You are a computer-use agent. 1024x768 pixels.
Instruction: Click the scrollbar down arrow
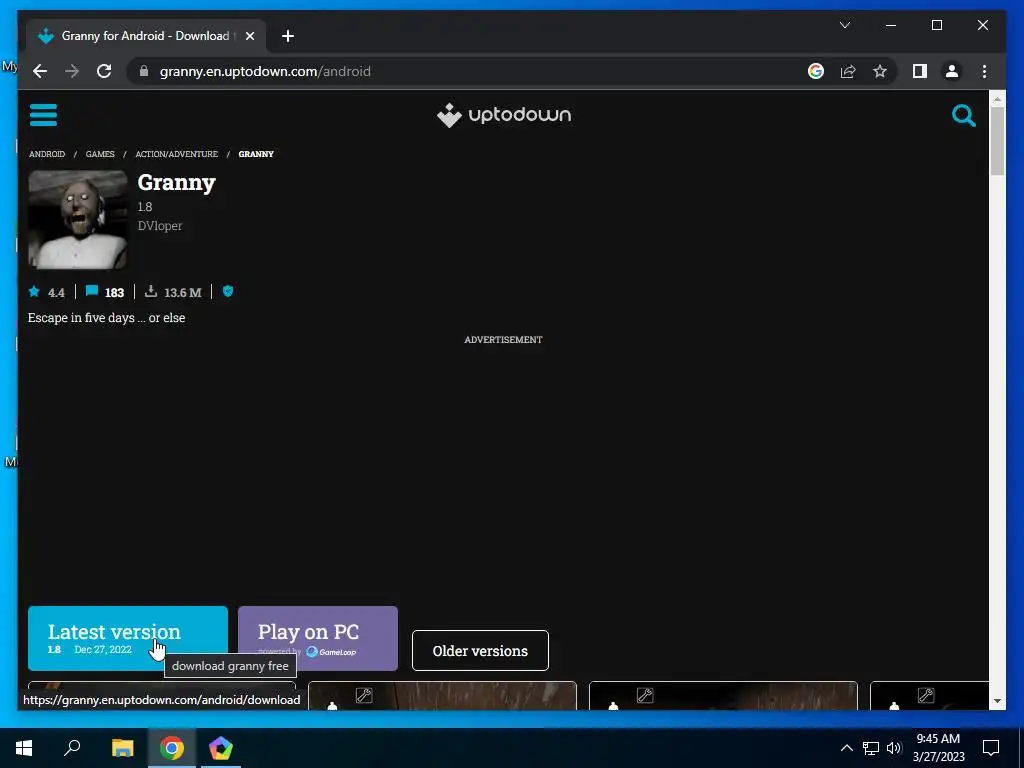997,701
